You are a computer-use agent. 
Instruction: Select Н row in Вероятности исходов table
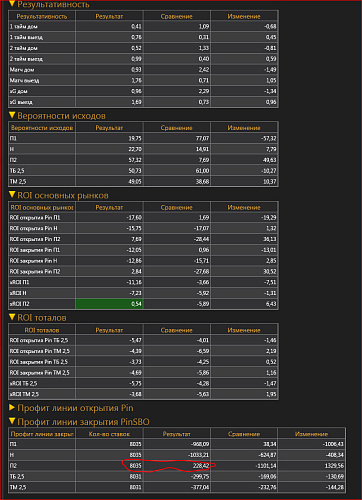(143, 149)
